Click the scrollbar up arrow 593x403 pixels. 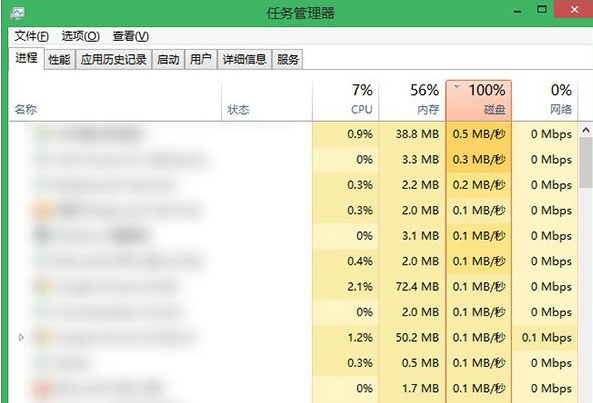click(586, 130)
